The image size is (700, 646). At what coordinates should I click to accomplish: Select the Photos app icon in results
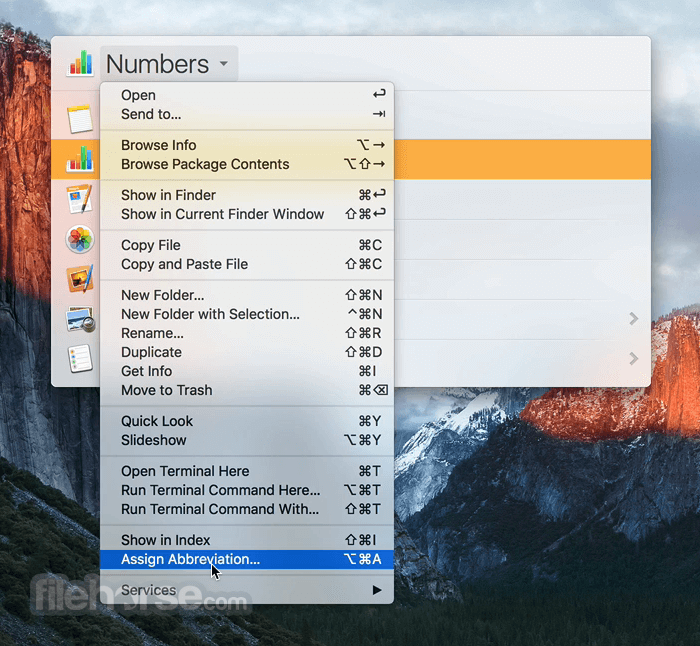pos(80,239)
